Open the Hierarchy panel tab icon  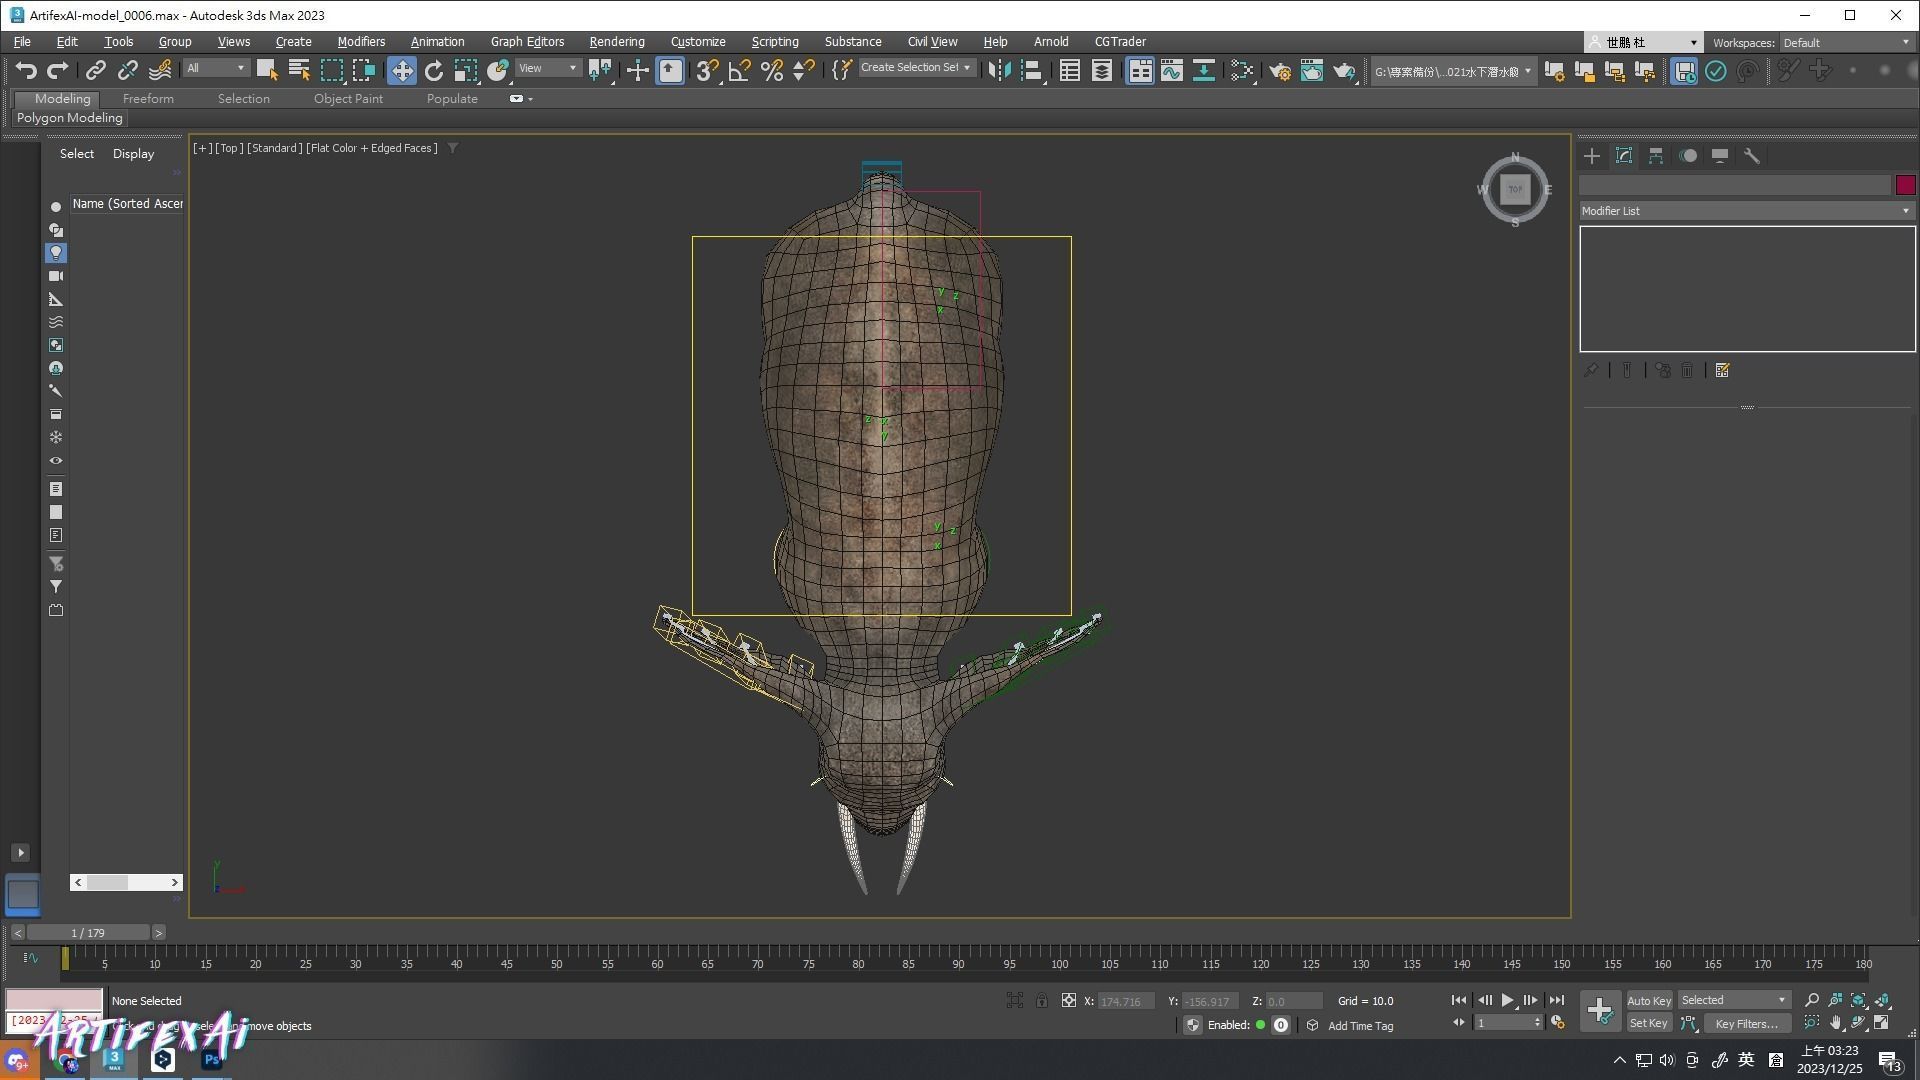[x=1656, y=156]
